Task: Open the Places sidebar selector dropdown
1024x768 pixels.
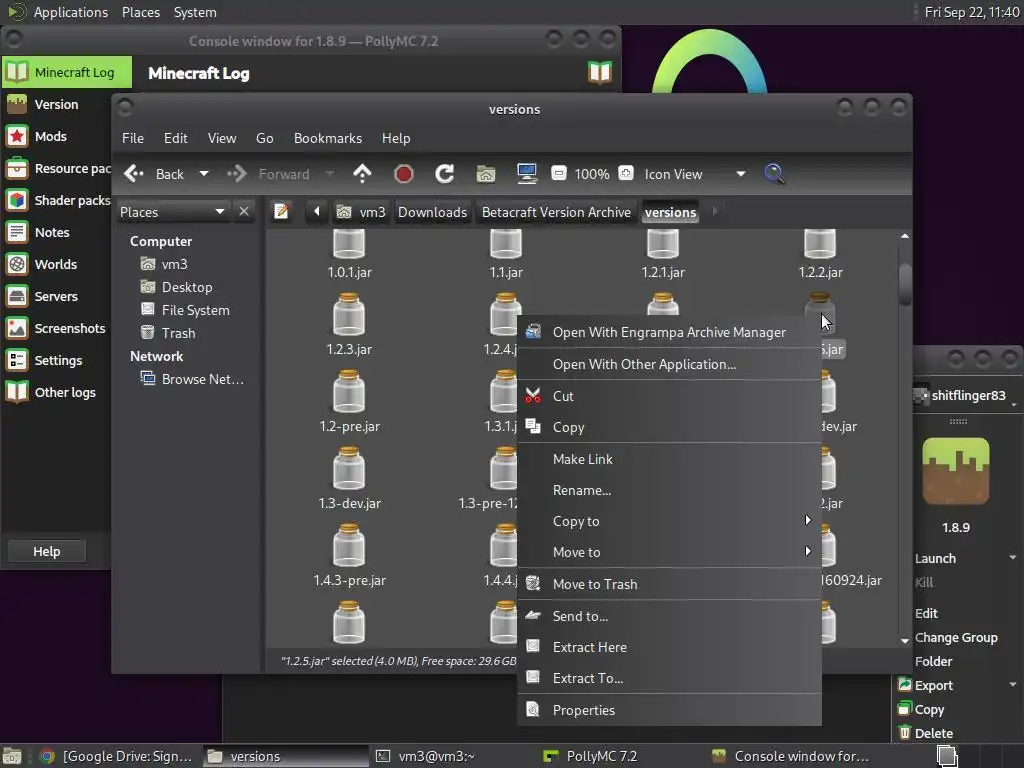Action: (172, 212)
